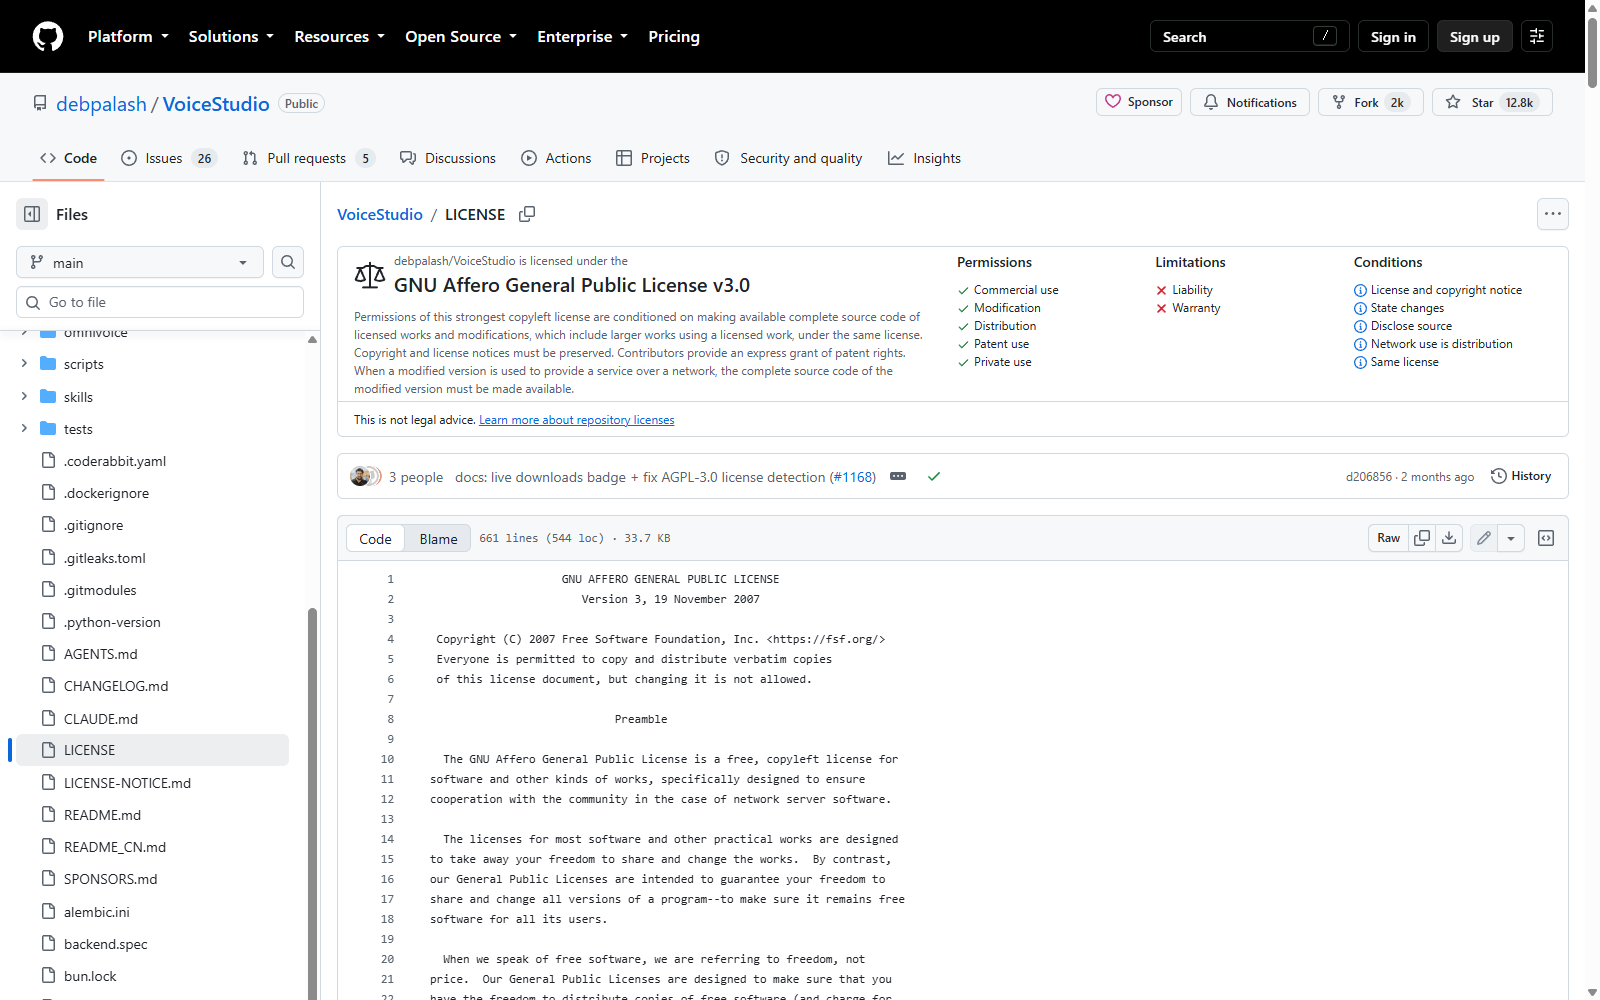The image size is (1600, 1000).
Task: Expand the Open Source menu
Action: [461, 37]
